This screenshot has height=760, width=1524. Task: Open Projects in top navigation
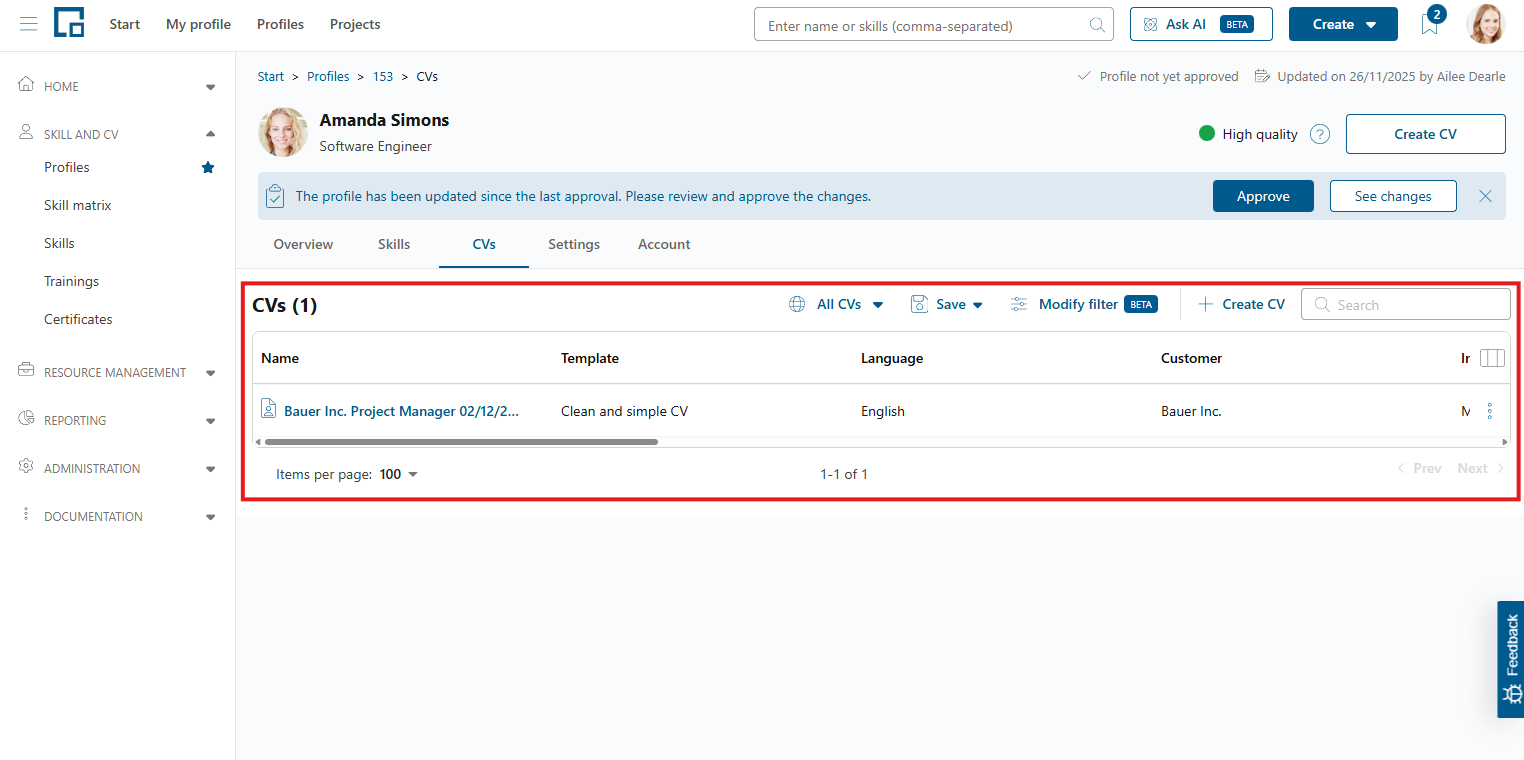(x=355, y=24)
